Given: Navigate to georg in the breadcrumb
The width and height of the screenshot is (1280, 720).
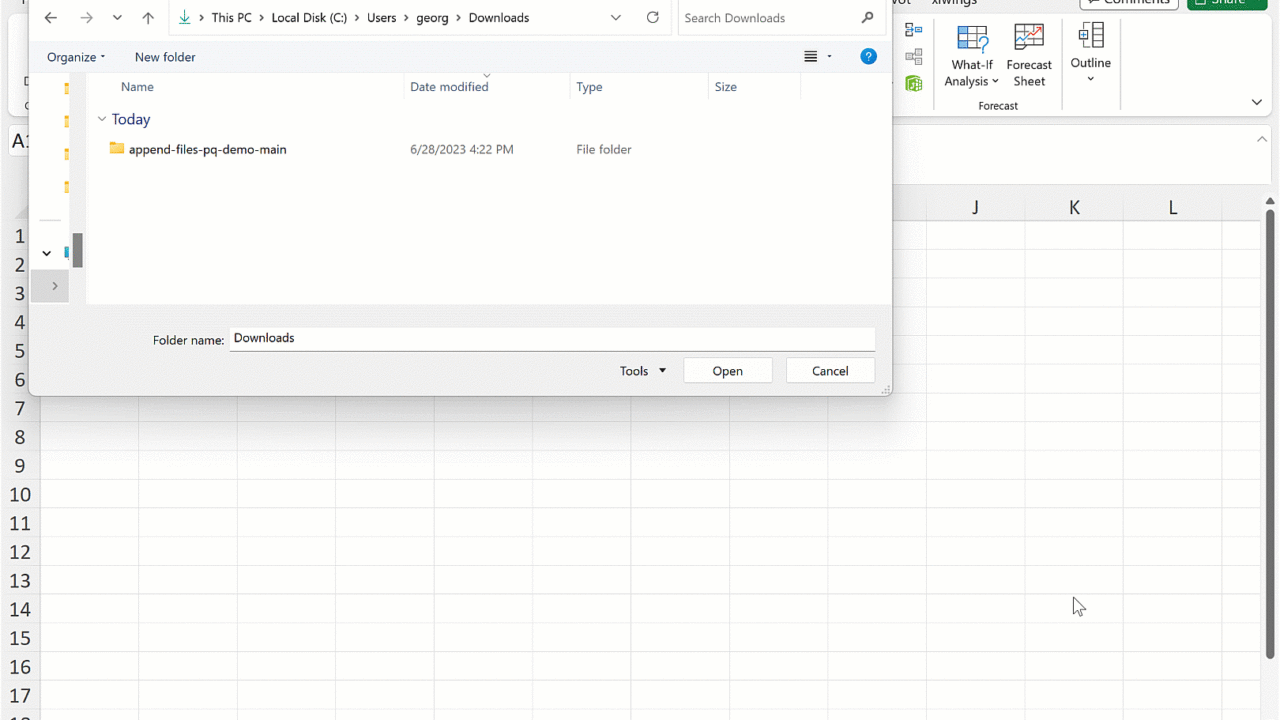Looking at the screenshot, I should coord(433,18).
